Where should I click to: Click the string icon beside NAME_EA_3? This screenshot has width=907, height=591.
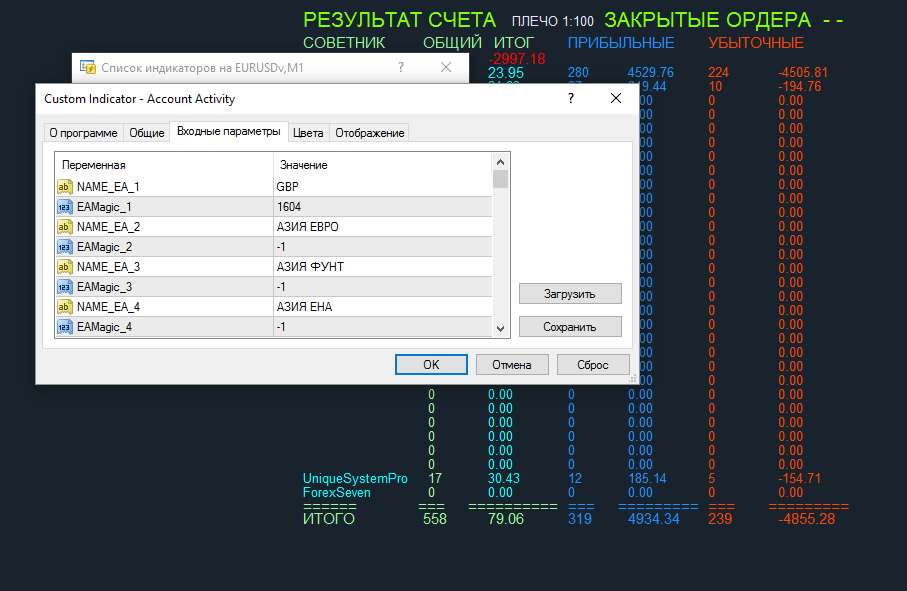[x=64, y=267]
